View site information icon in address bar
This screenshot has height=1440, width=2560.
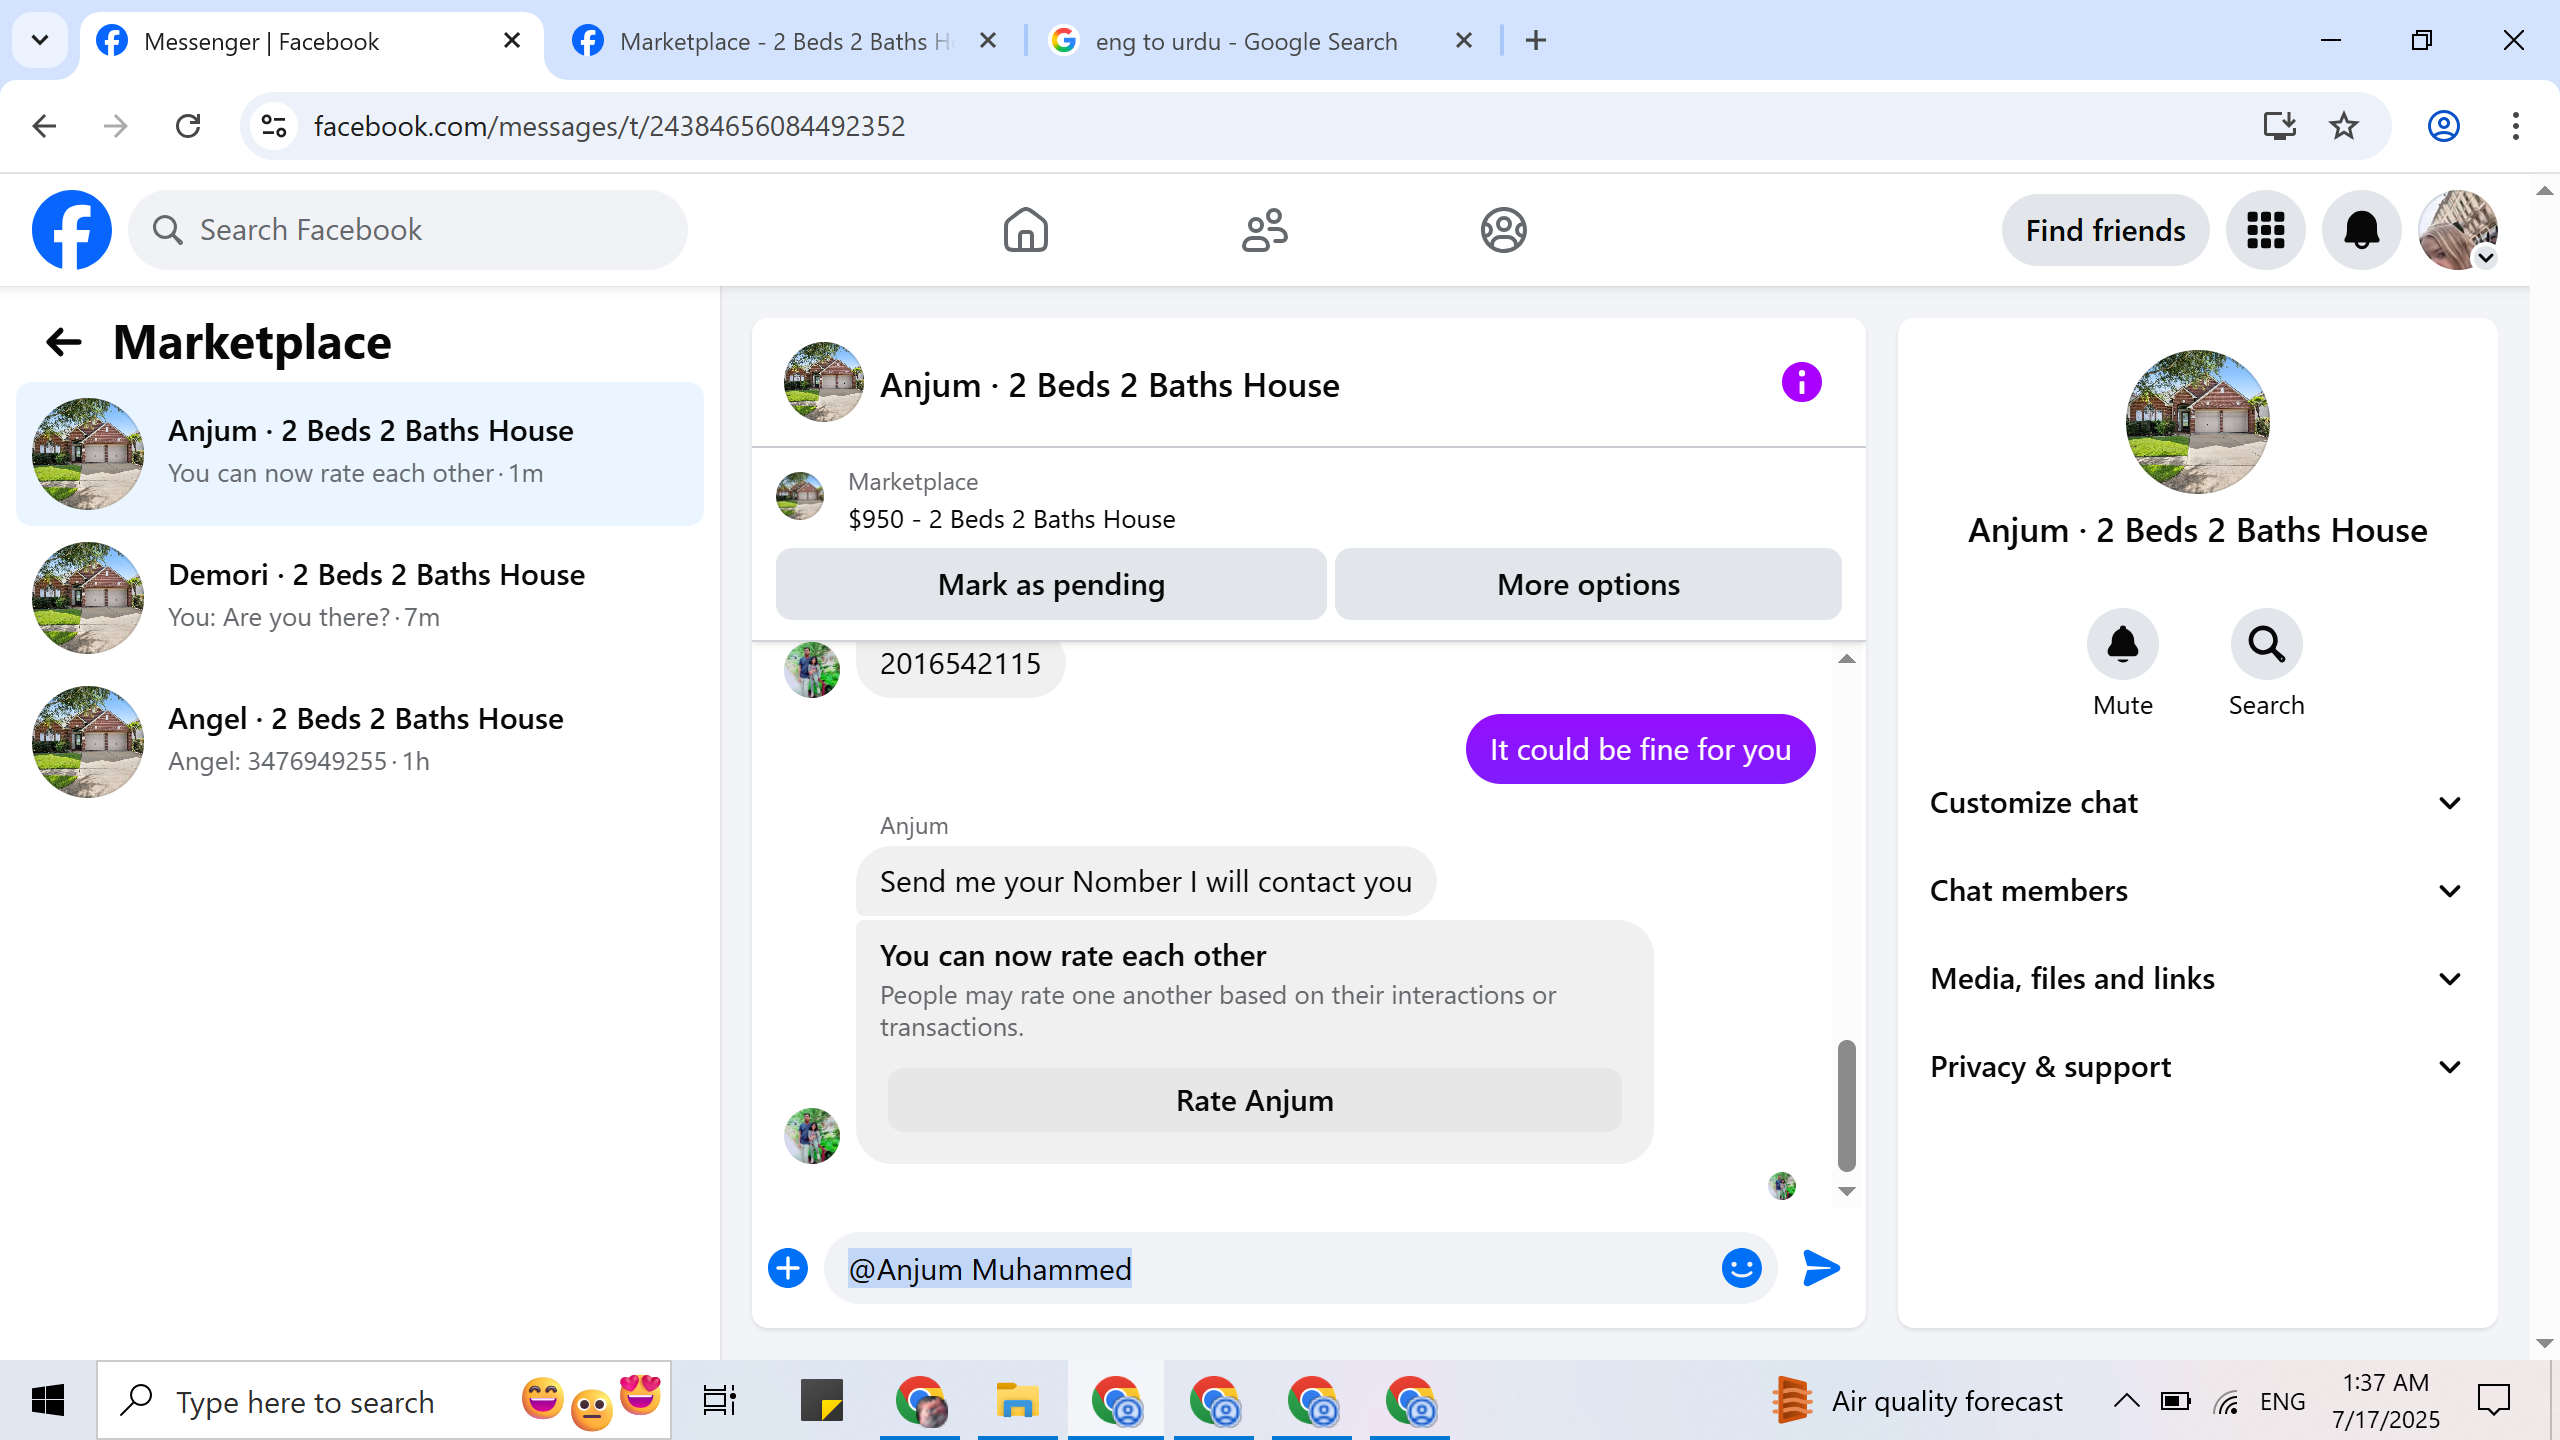[x=274, y=126]
